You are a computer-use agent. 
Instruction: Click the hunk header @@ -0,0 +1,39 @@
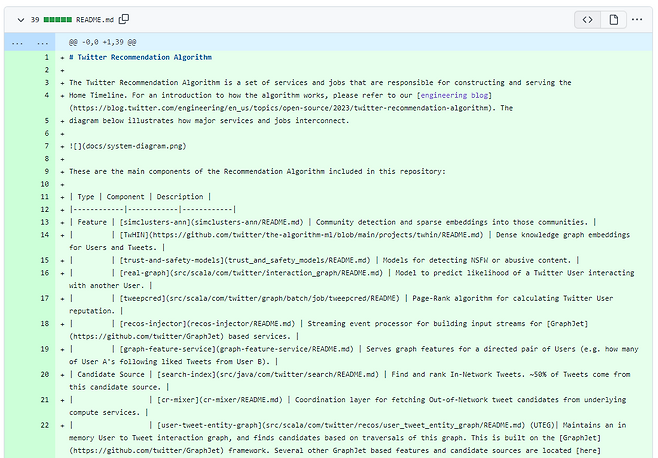point(102,43)
